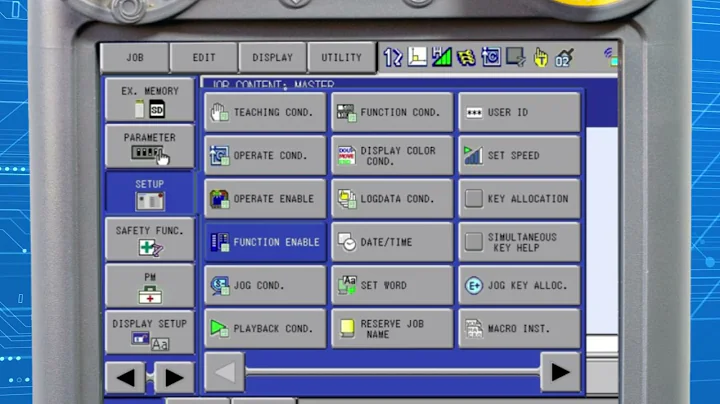Click the tool number 02 status icon
Screen dimensions: 720x404
click(x=564, y=58)
